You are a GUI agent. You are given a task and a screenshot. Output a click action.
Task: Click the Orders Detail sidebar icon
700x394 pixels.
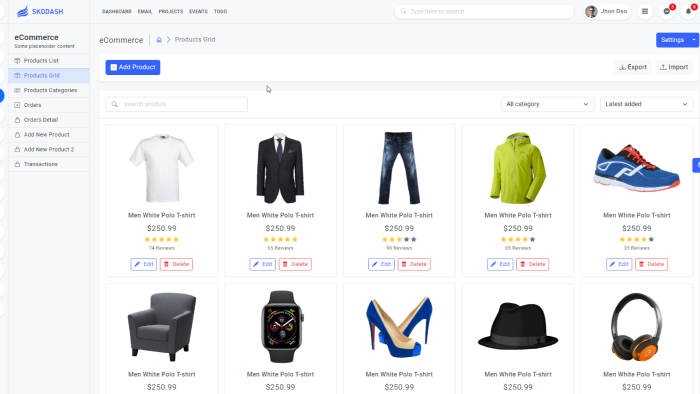pyautogui.click(x=17, y=120)
